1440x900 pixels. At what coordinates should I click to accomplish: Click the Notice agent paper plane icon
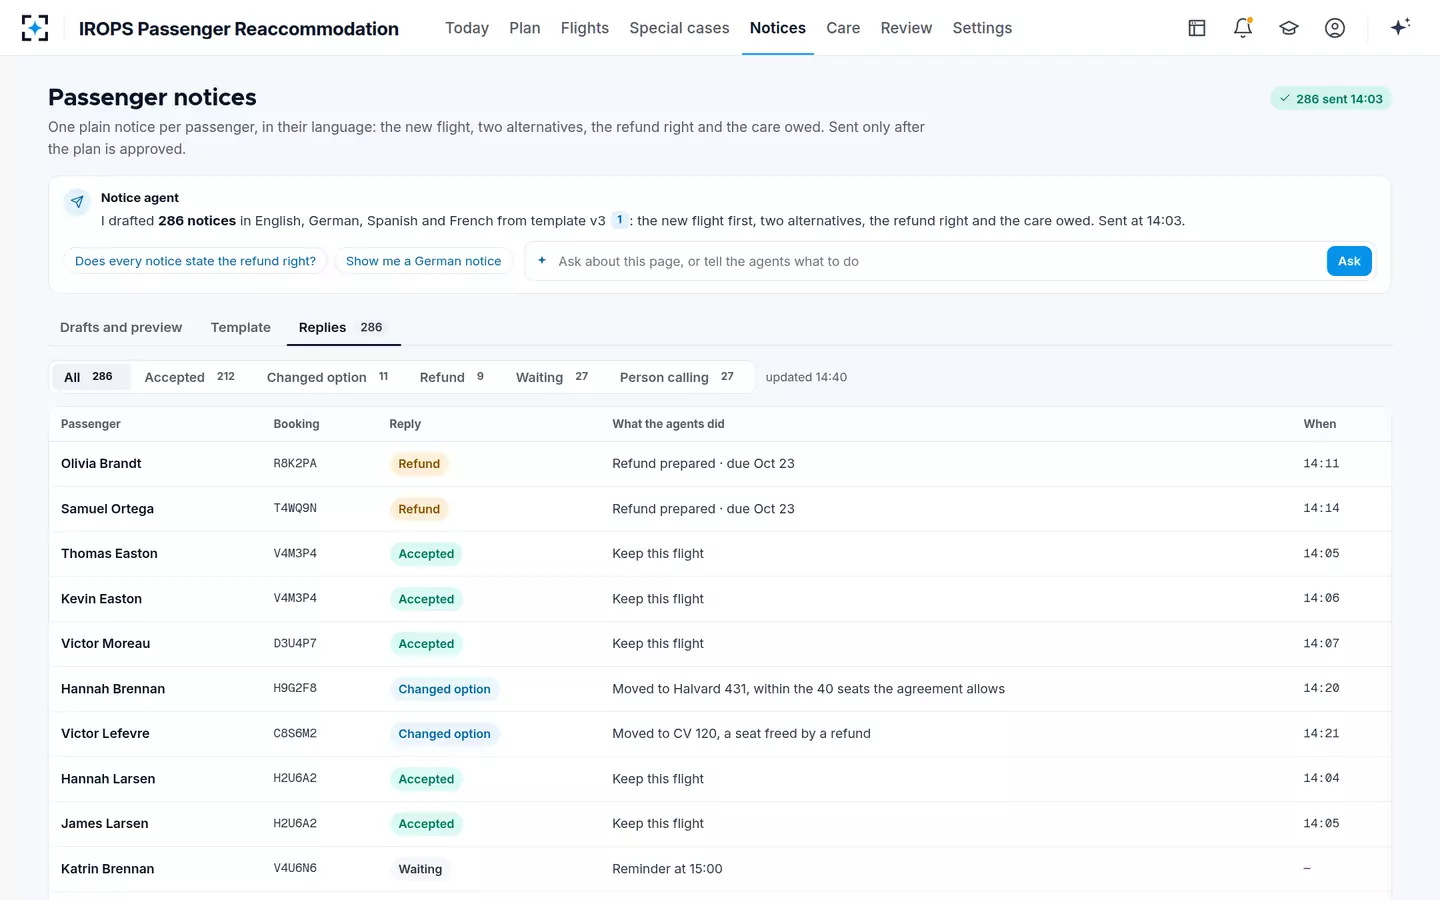click(x=77, y=202)
